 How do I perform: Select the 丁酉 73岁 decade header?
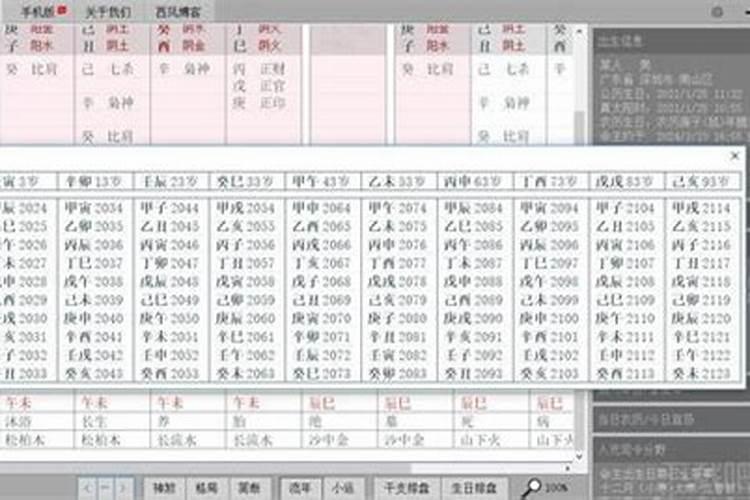coord(550,182)
